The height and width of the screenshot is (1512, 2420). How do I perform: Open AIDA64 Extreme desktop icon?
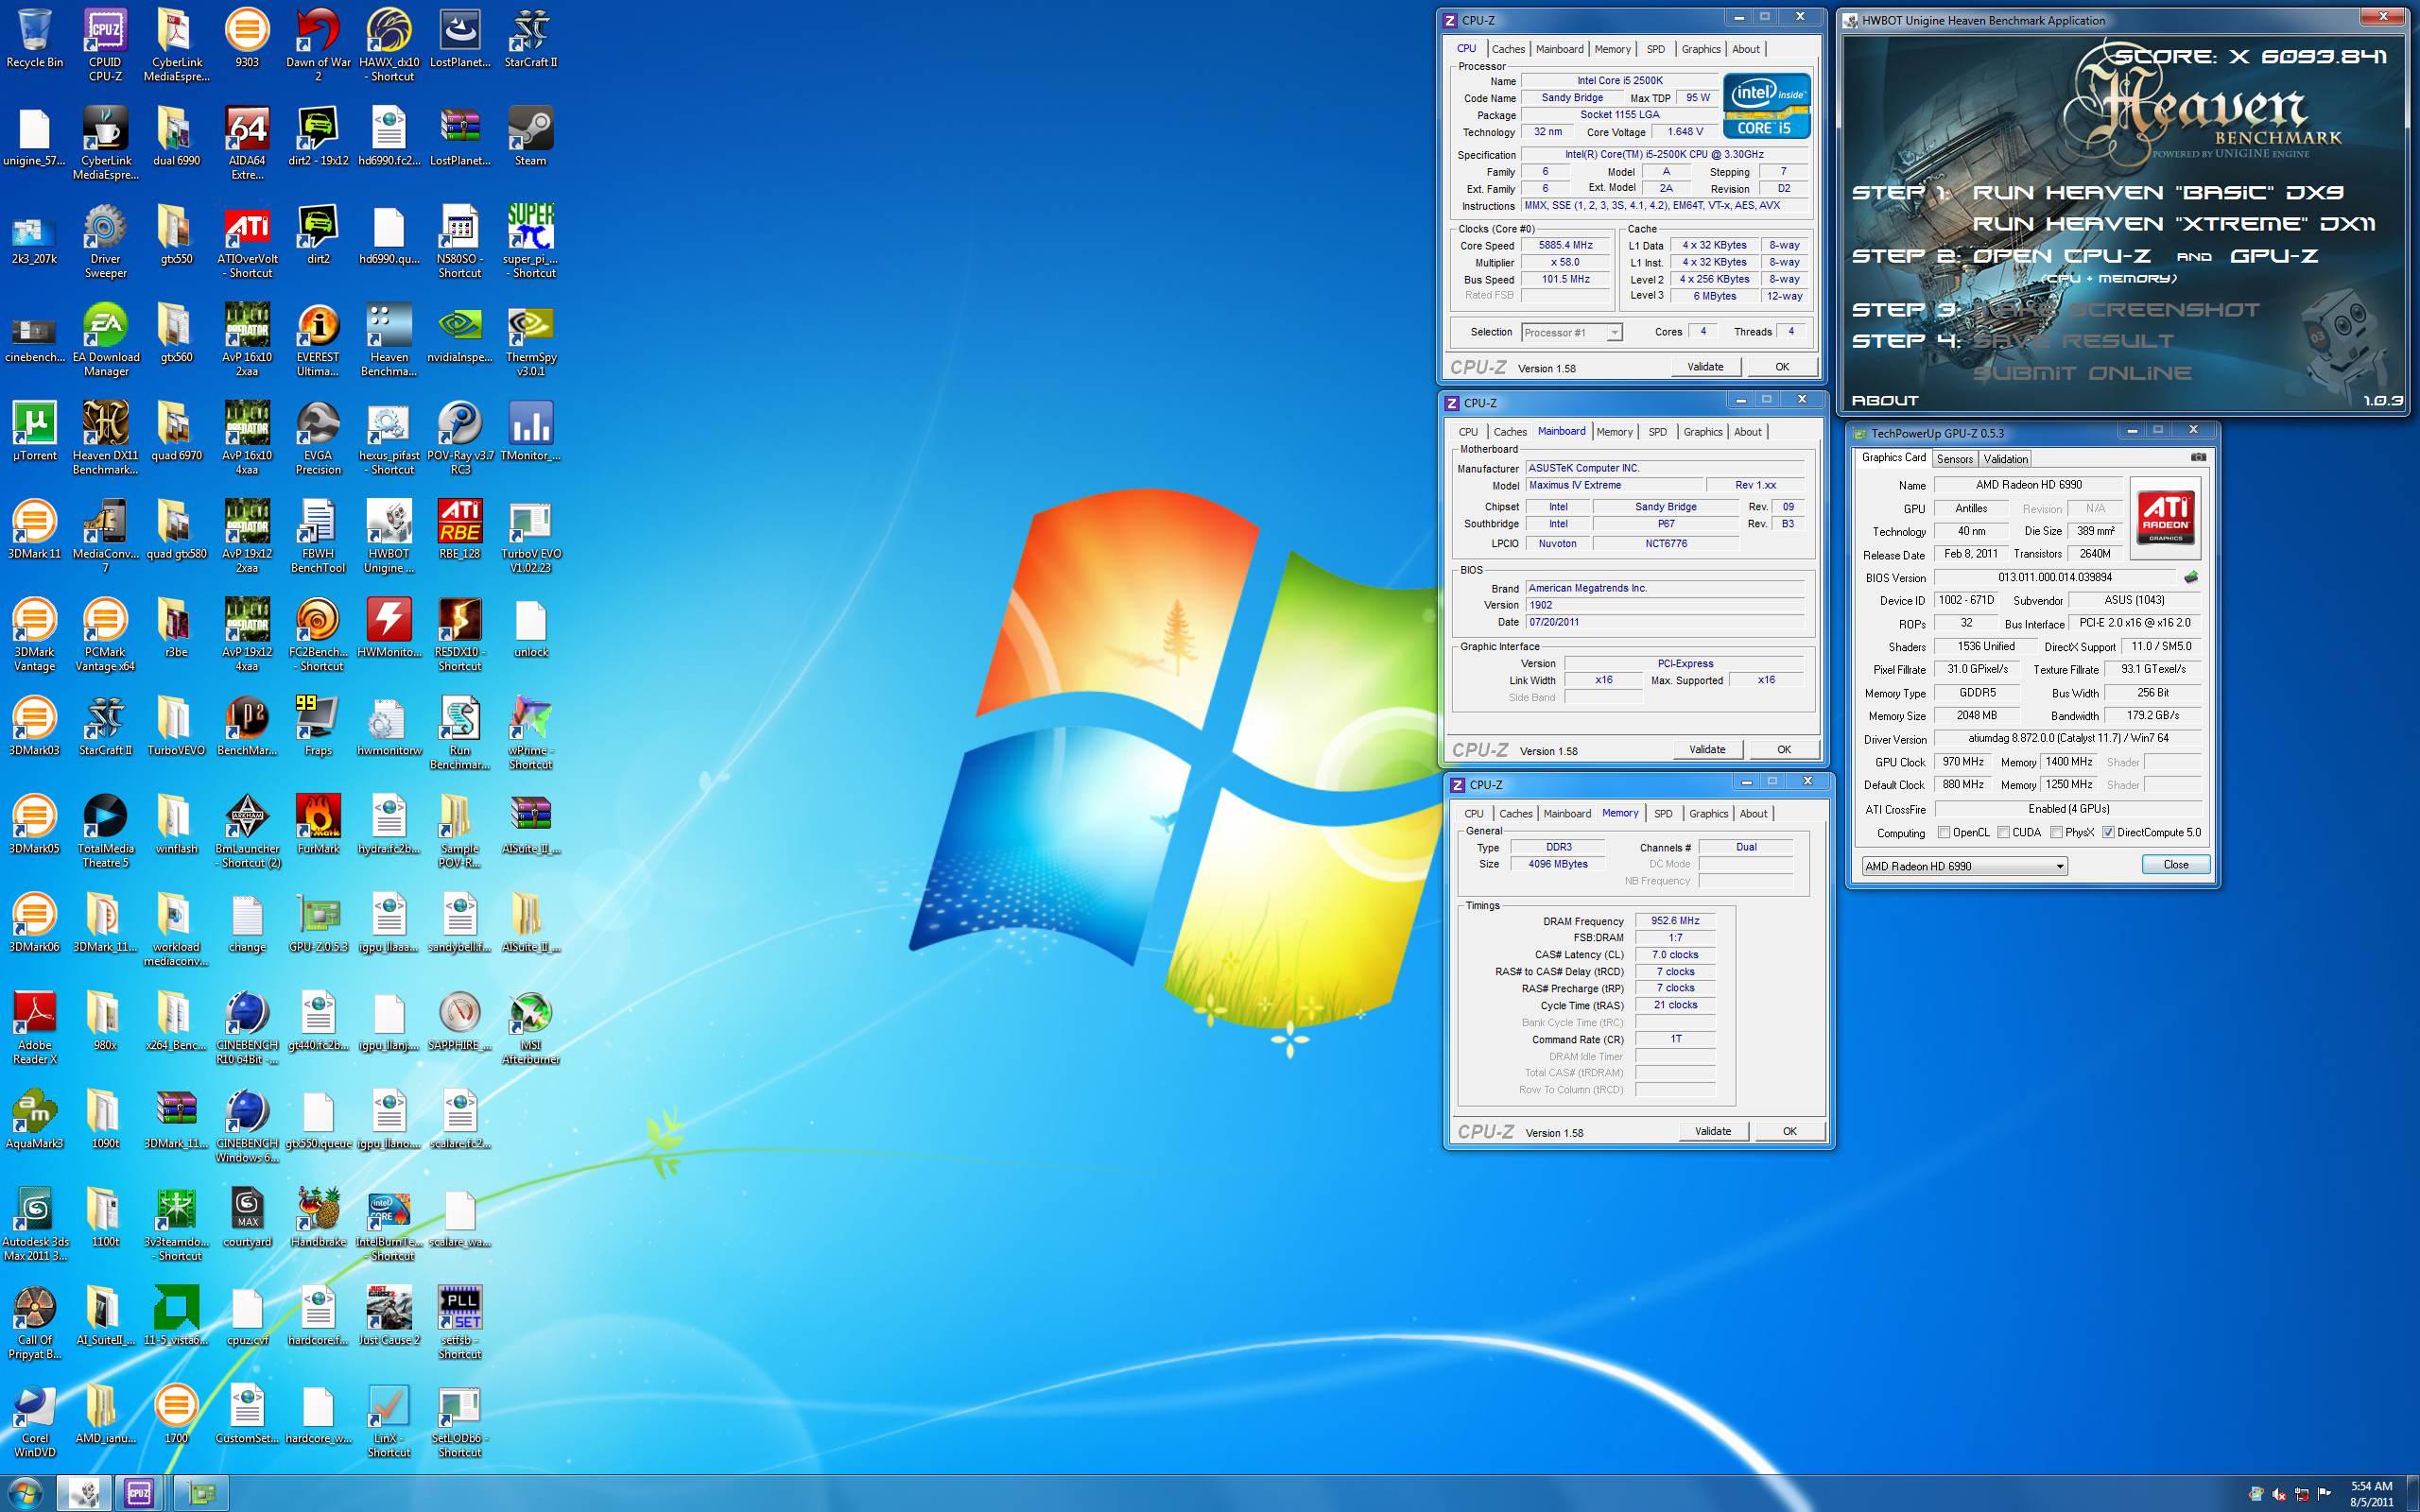tap(247, 143)
